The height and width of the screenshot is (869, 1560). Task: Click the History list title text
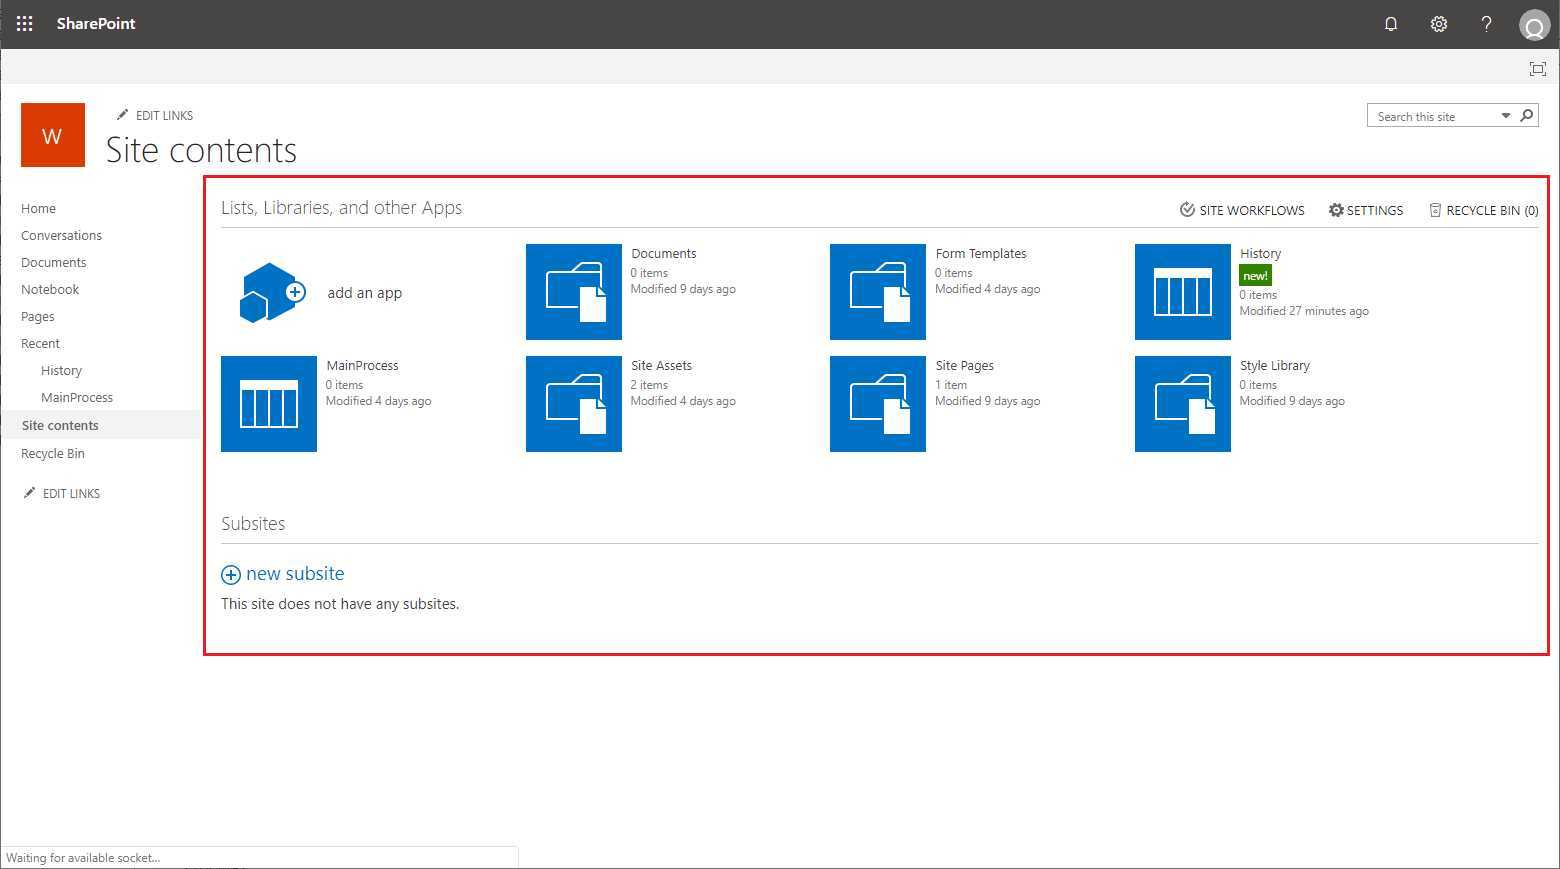[1260, 253]
